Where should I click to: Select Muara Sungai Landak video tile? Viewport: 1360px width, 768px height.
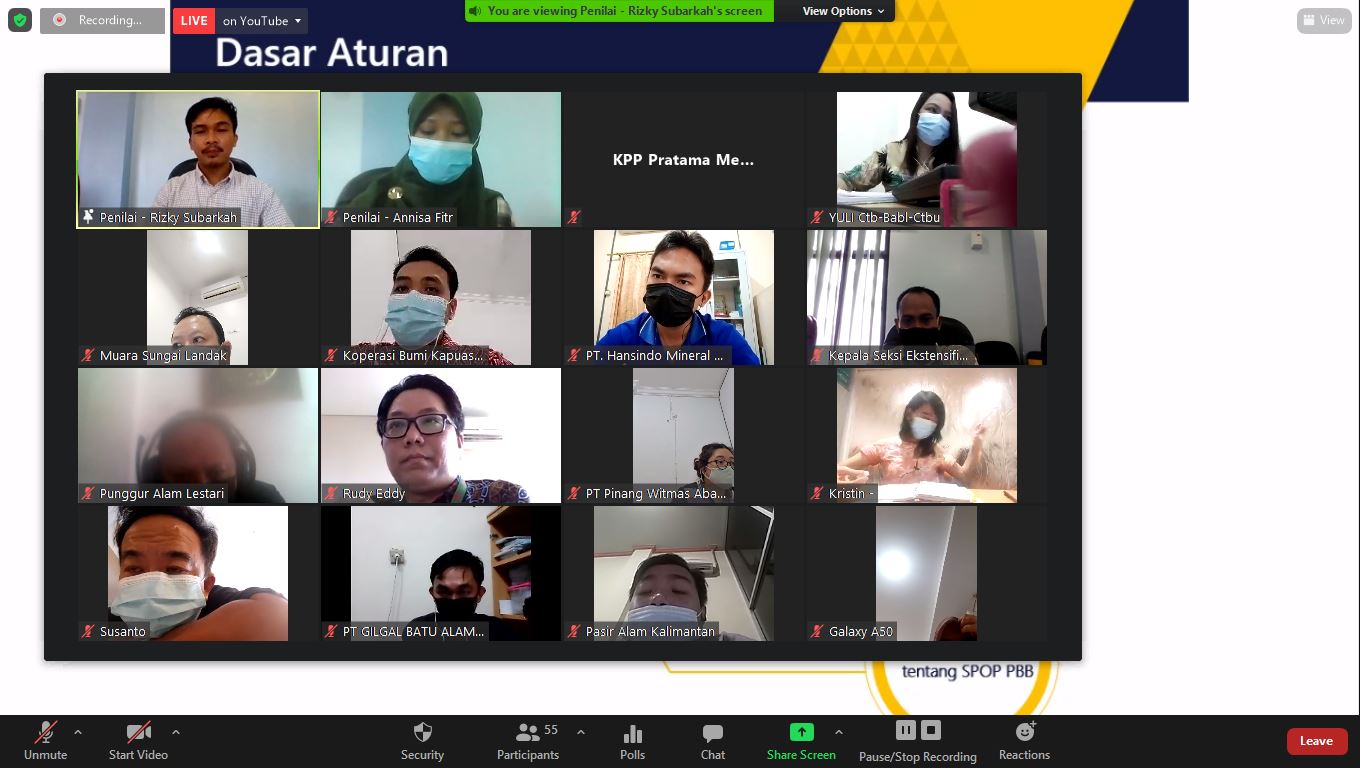point(198,298)
